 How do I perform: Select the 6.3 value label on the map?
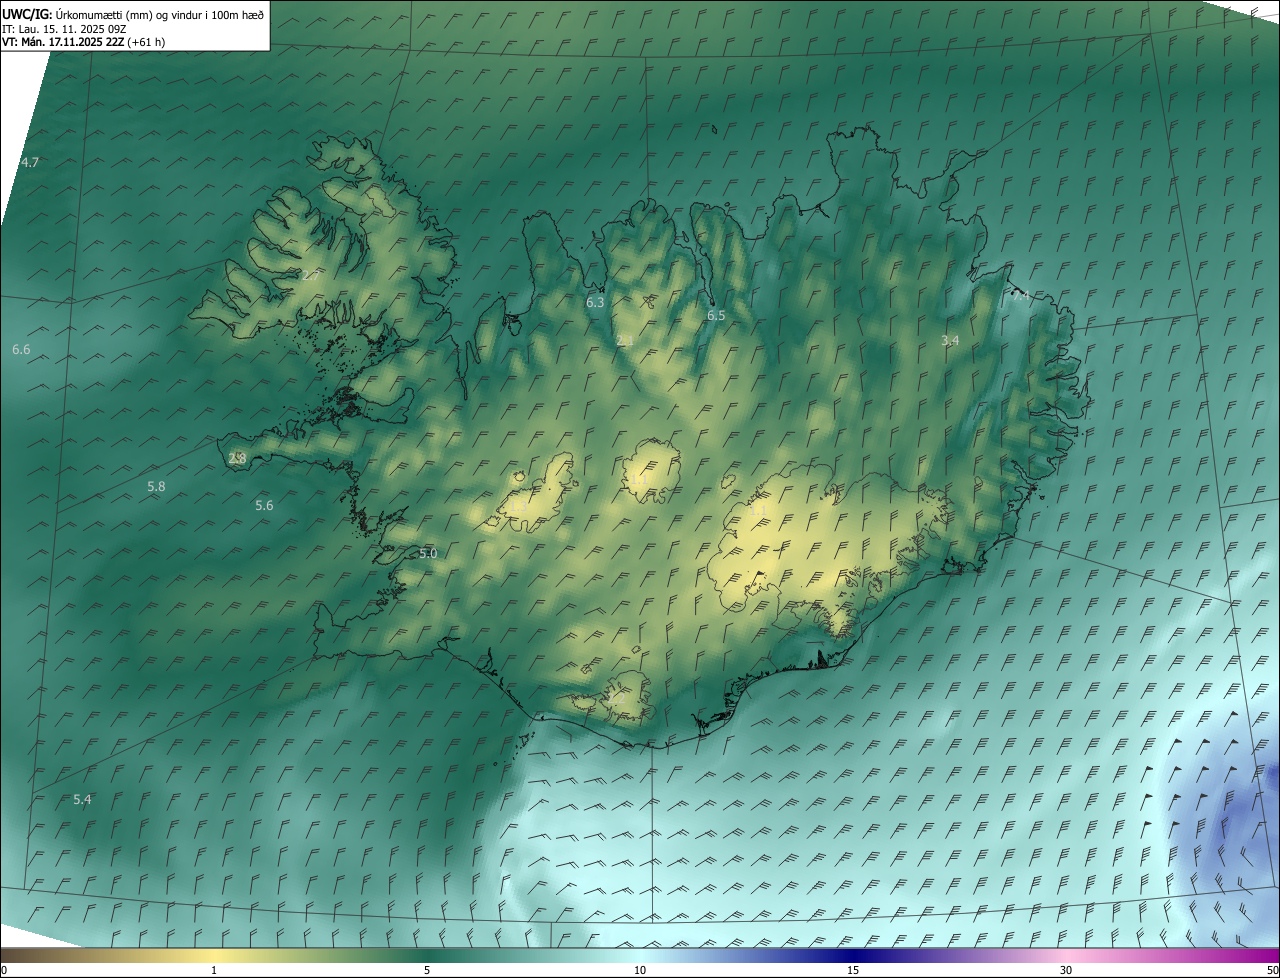(x=595, y=301)
